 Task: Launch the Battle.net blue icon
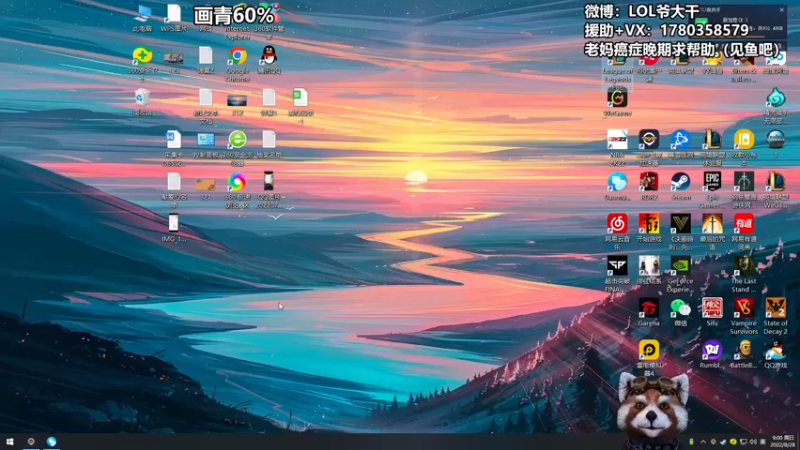[681, 139]
